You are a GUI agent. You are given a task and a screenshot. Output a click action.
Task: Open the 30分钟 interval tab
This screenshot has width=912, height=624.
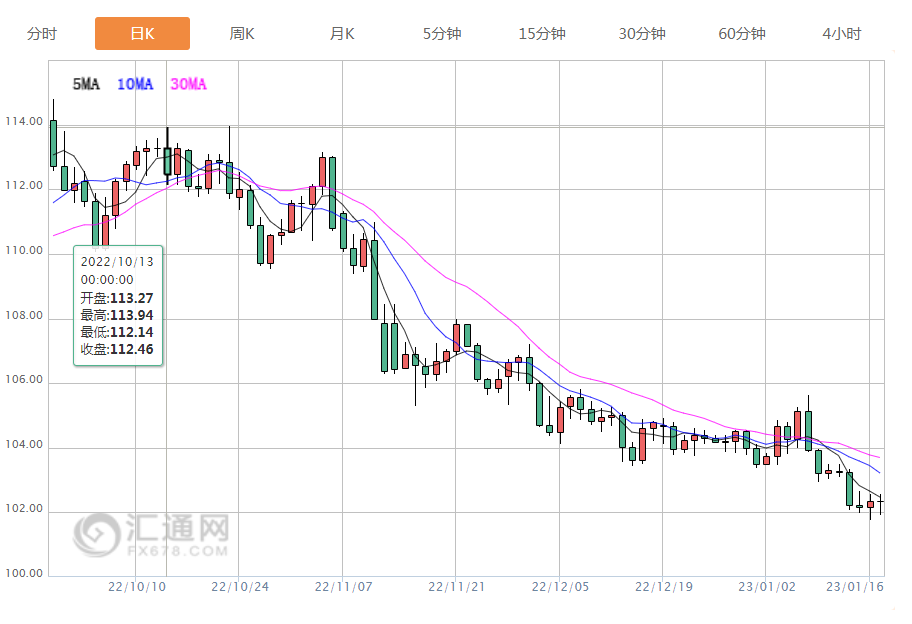[x=642, y=33]
